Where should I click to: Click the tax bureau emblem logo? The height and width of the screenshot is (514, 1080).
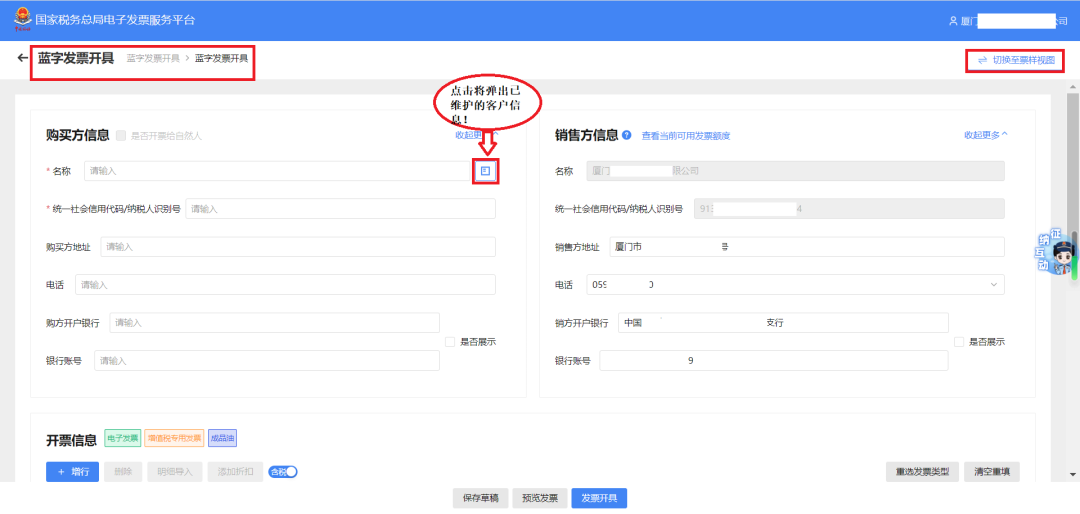(22, 20)
